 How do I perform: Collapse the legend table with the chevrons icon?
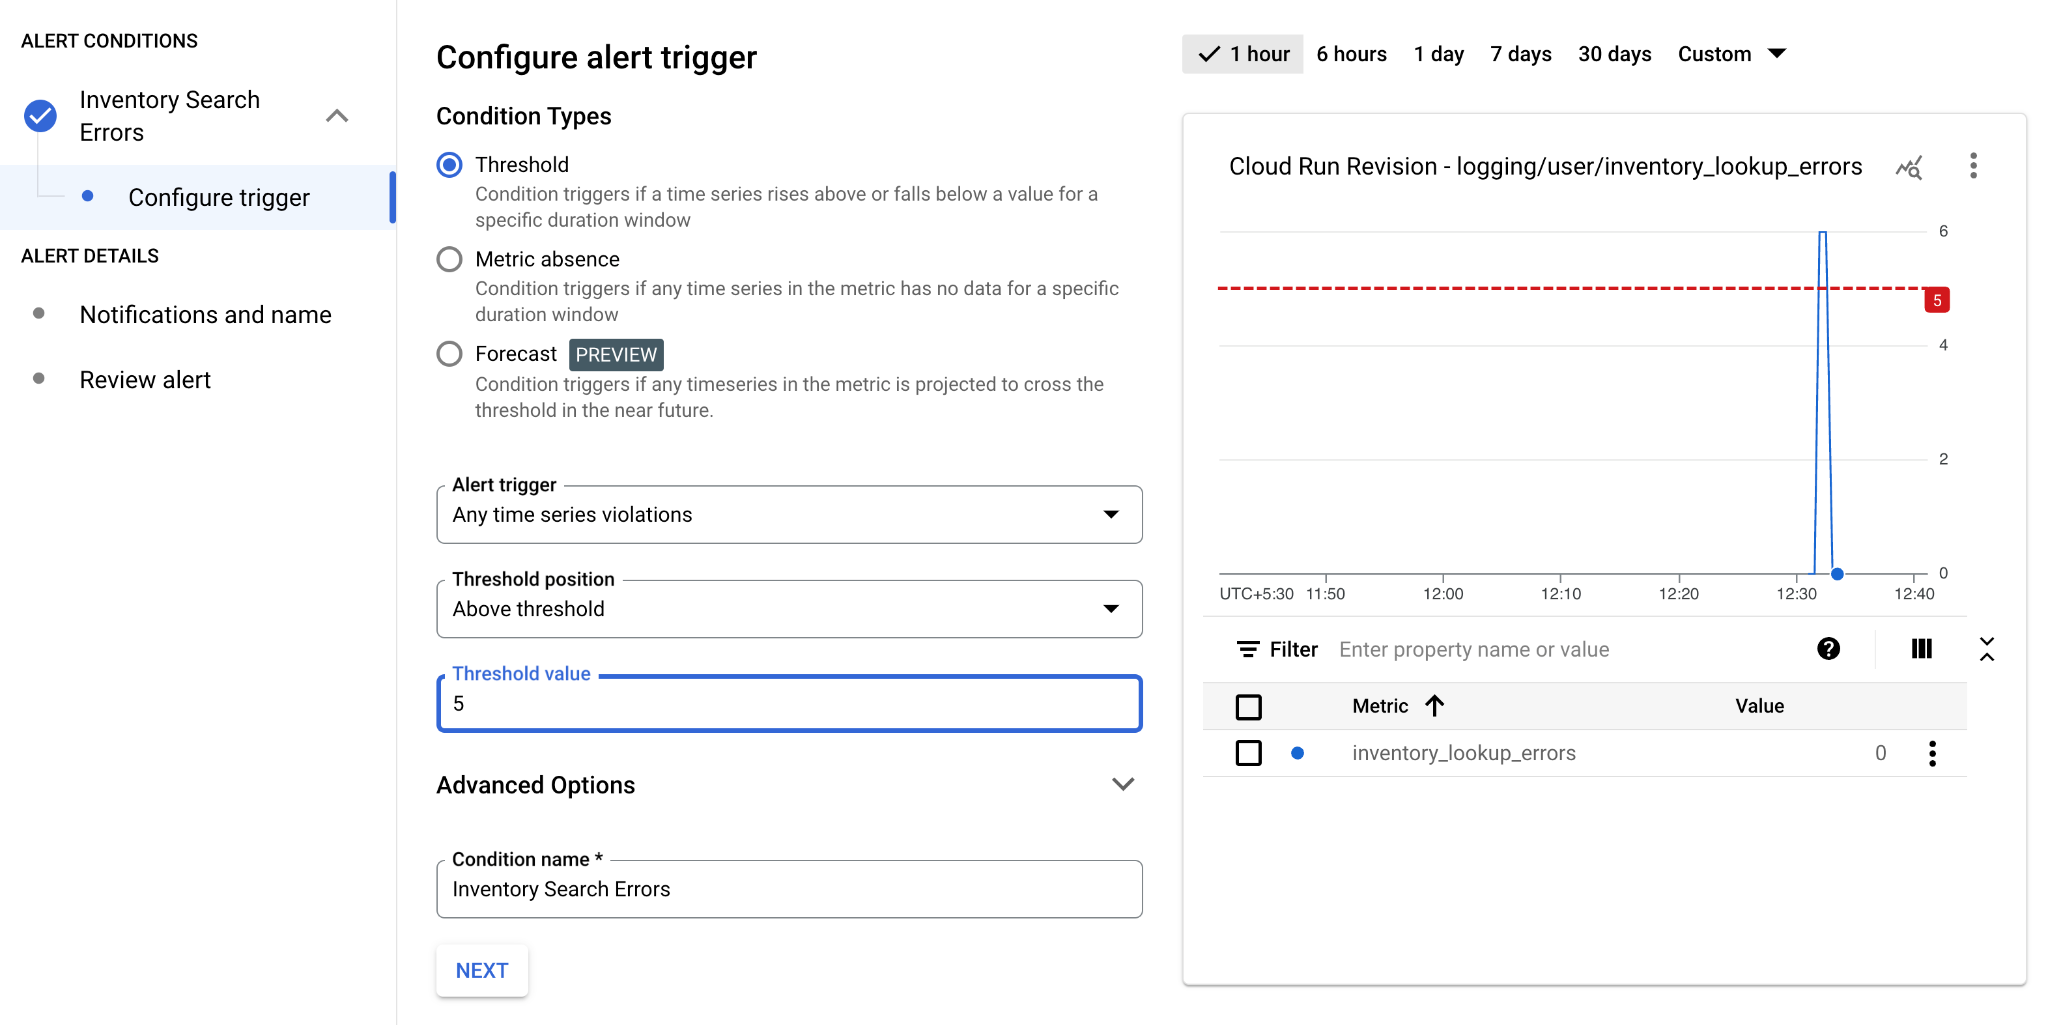click(x=1986, y=649)
